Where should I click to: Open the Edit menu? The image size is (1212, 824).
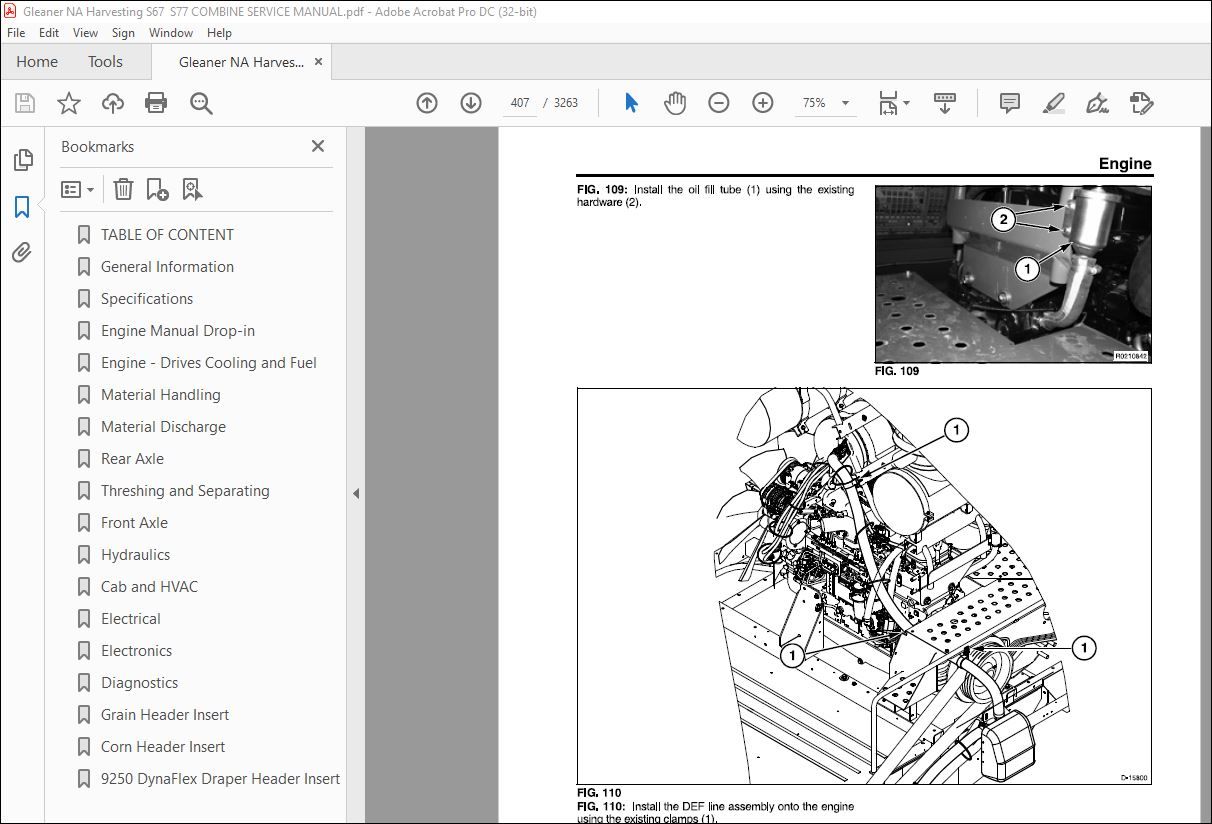click(x=48, y=32)
